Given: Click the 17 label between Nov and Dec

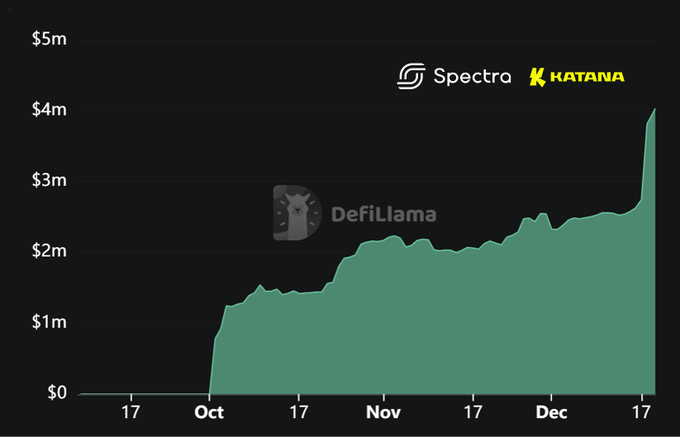Looking at the screenshot, I should click(x=473, y=412).
